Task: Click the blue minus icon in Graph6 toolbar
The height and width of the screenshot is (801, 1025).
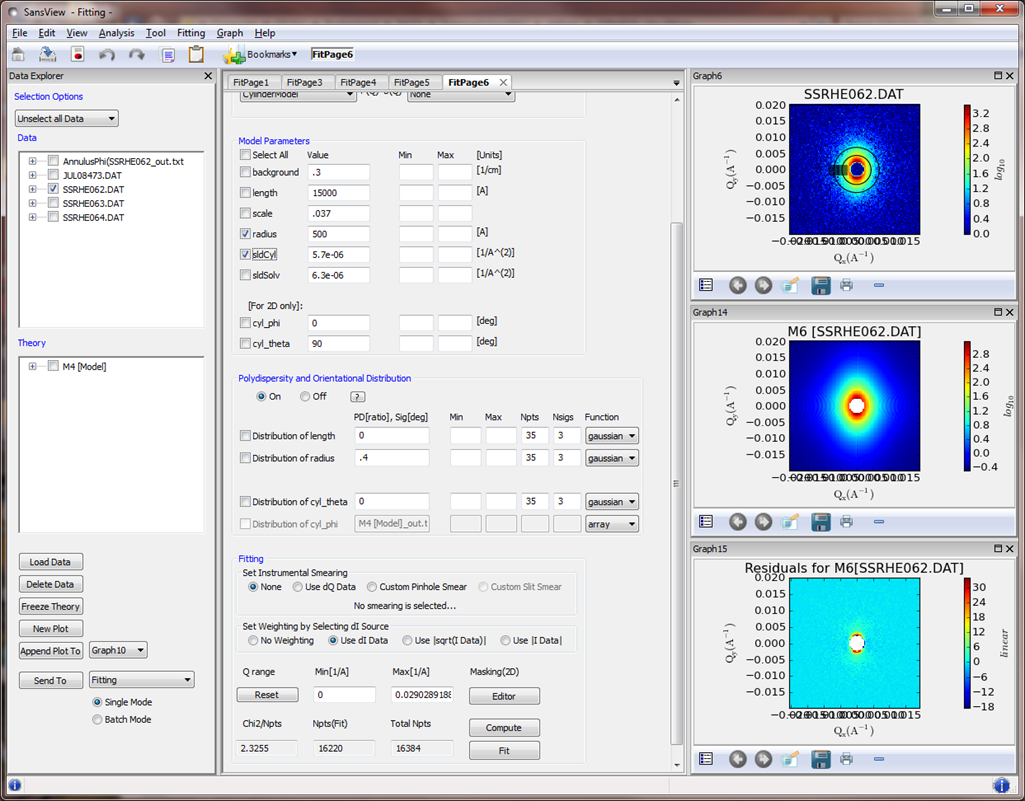Action: tap(879, 285)
